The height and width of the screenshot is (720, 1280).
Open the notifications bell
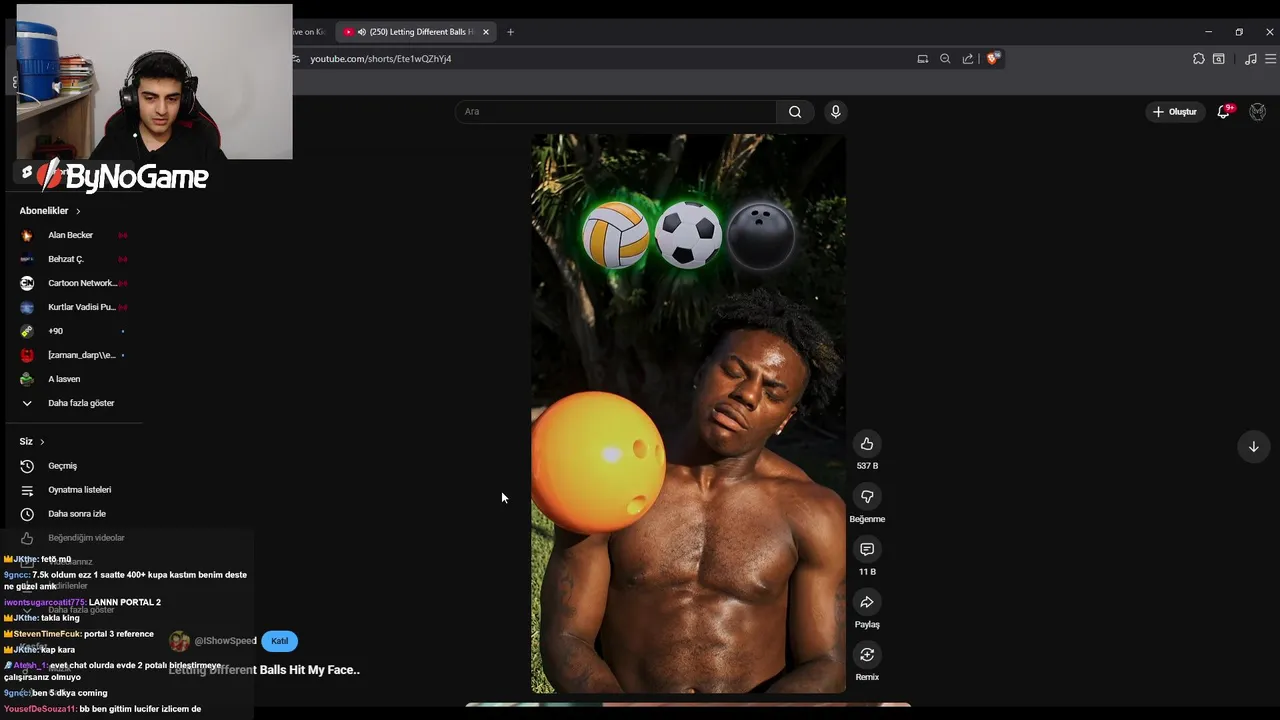pos(1223,112)
